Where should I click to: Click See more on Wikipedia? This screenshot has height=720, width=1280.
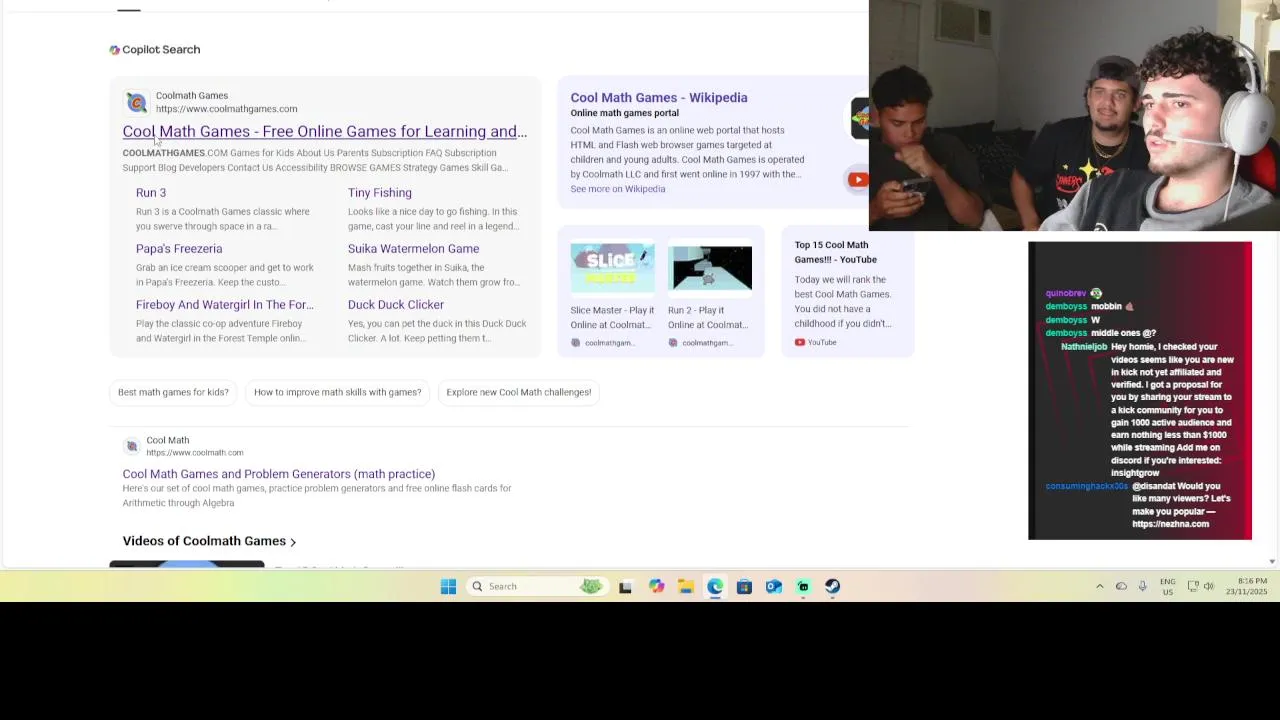click(x=617, y=189)
